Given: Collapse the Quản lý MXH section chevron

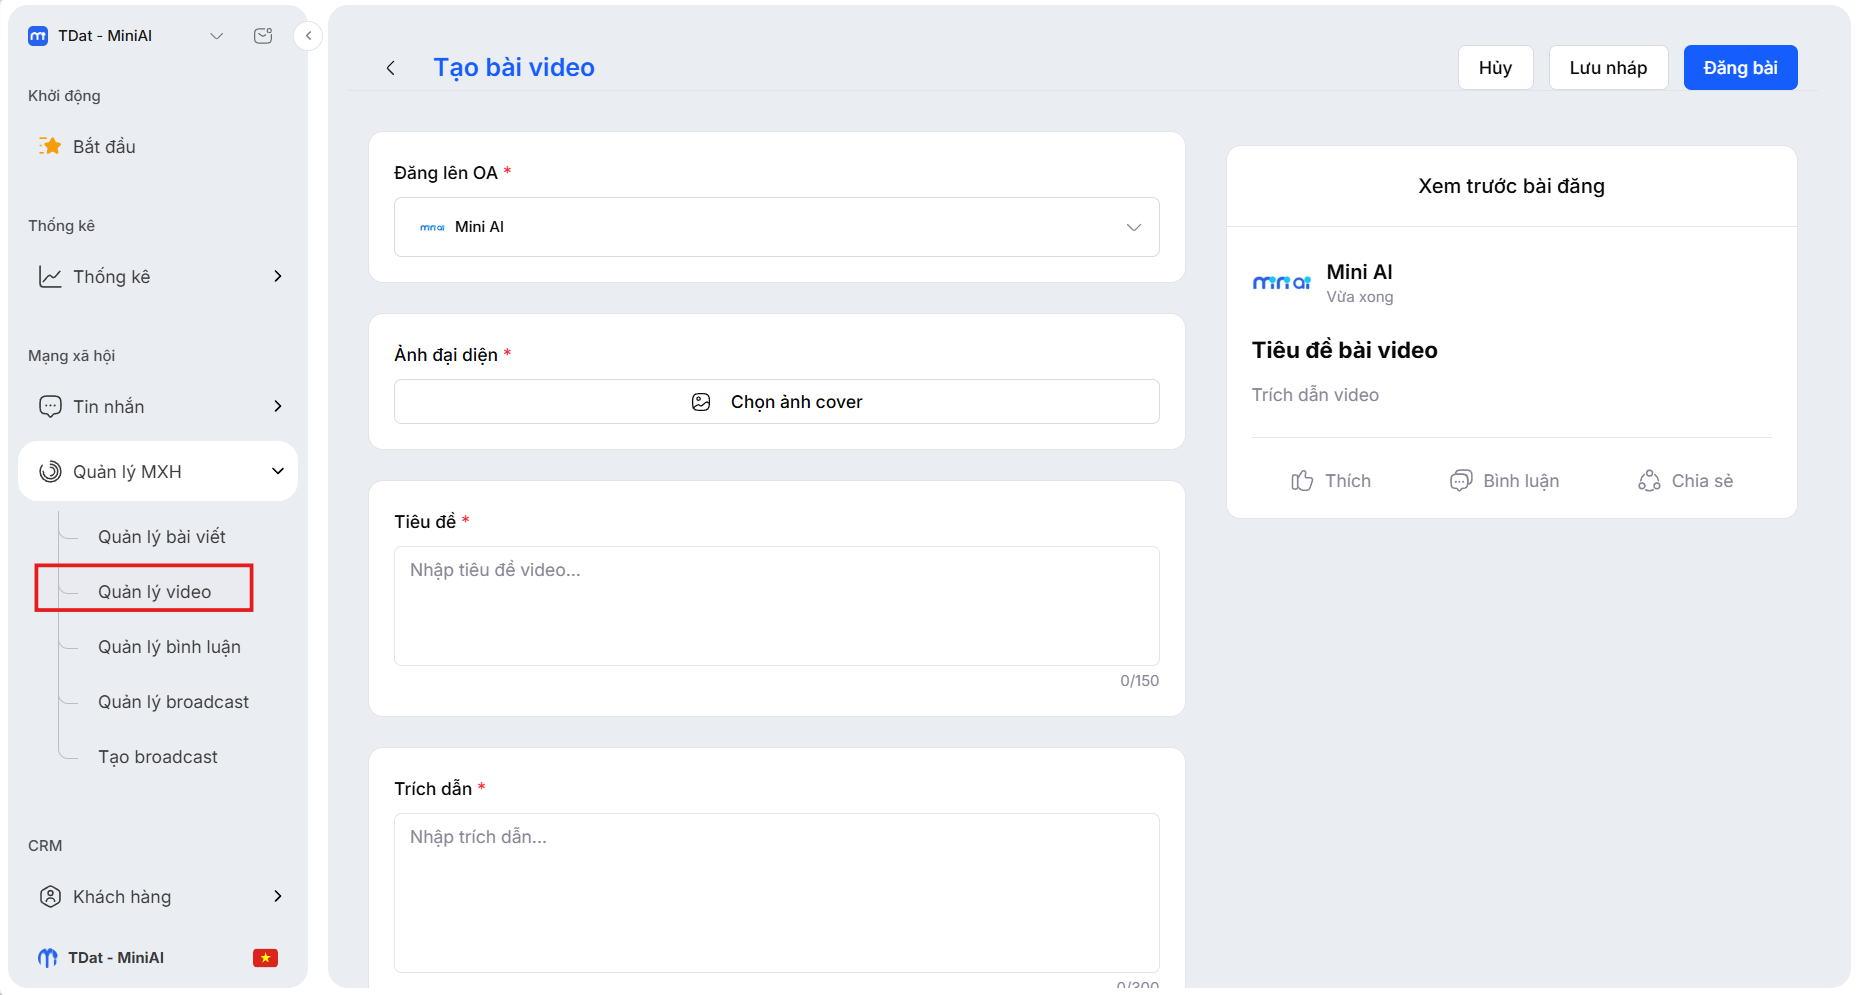Looking at the screenshot, I should point(278,471).
